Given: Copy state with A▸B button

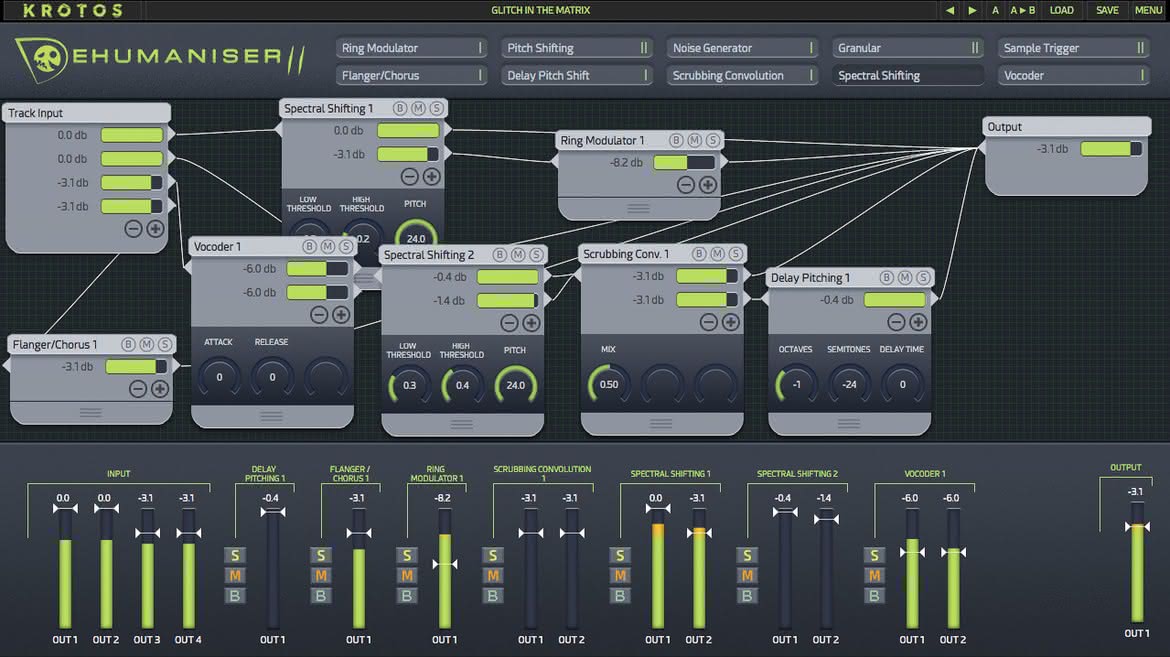Looking at the screenshot, I should point(1022,10).
